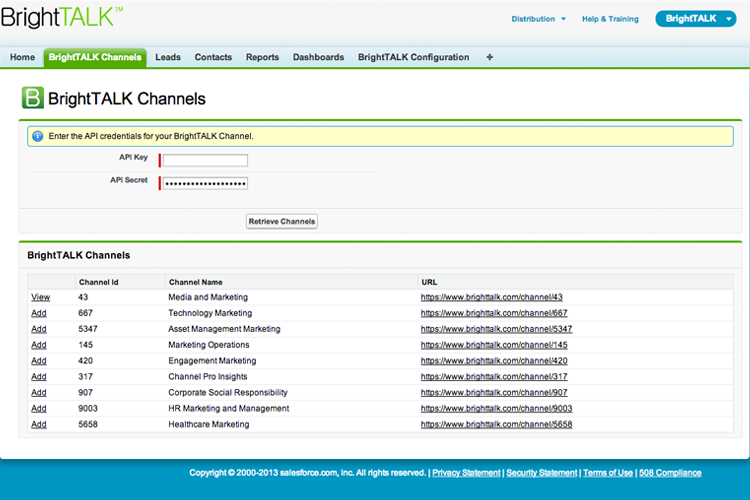Switch to the Leads tab
This screenshot has width=750, height=500.
[168, 58]
